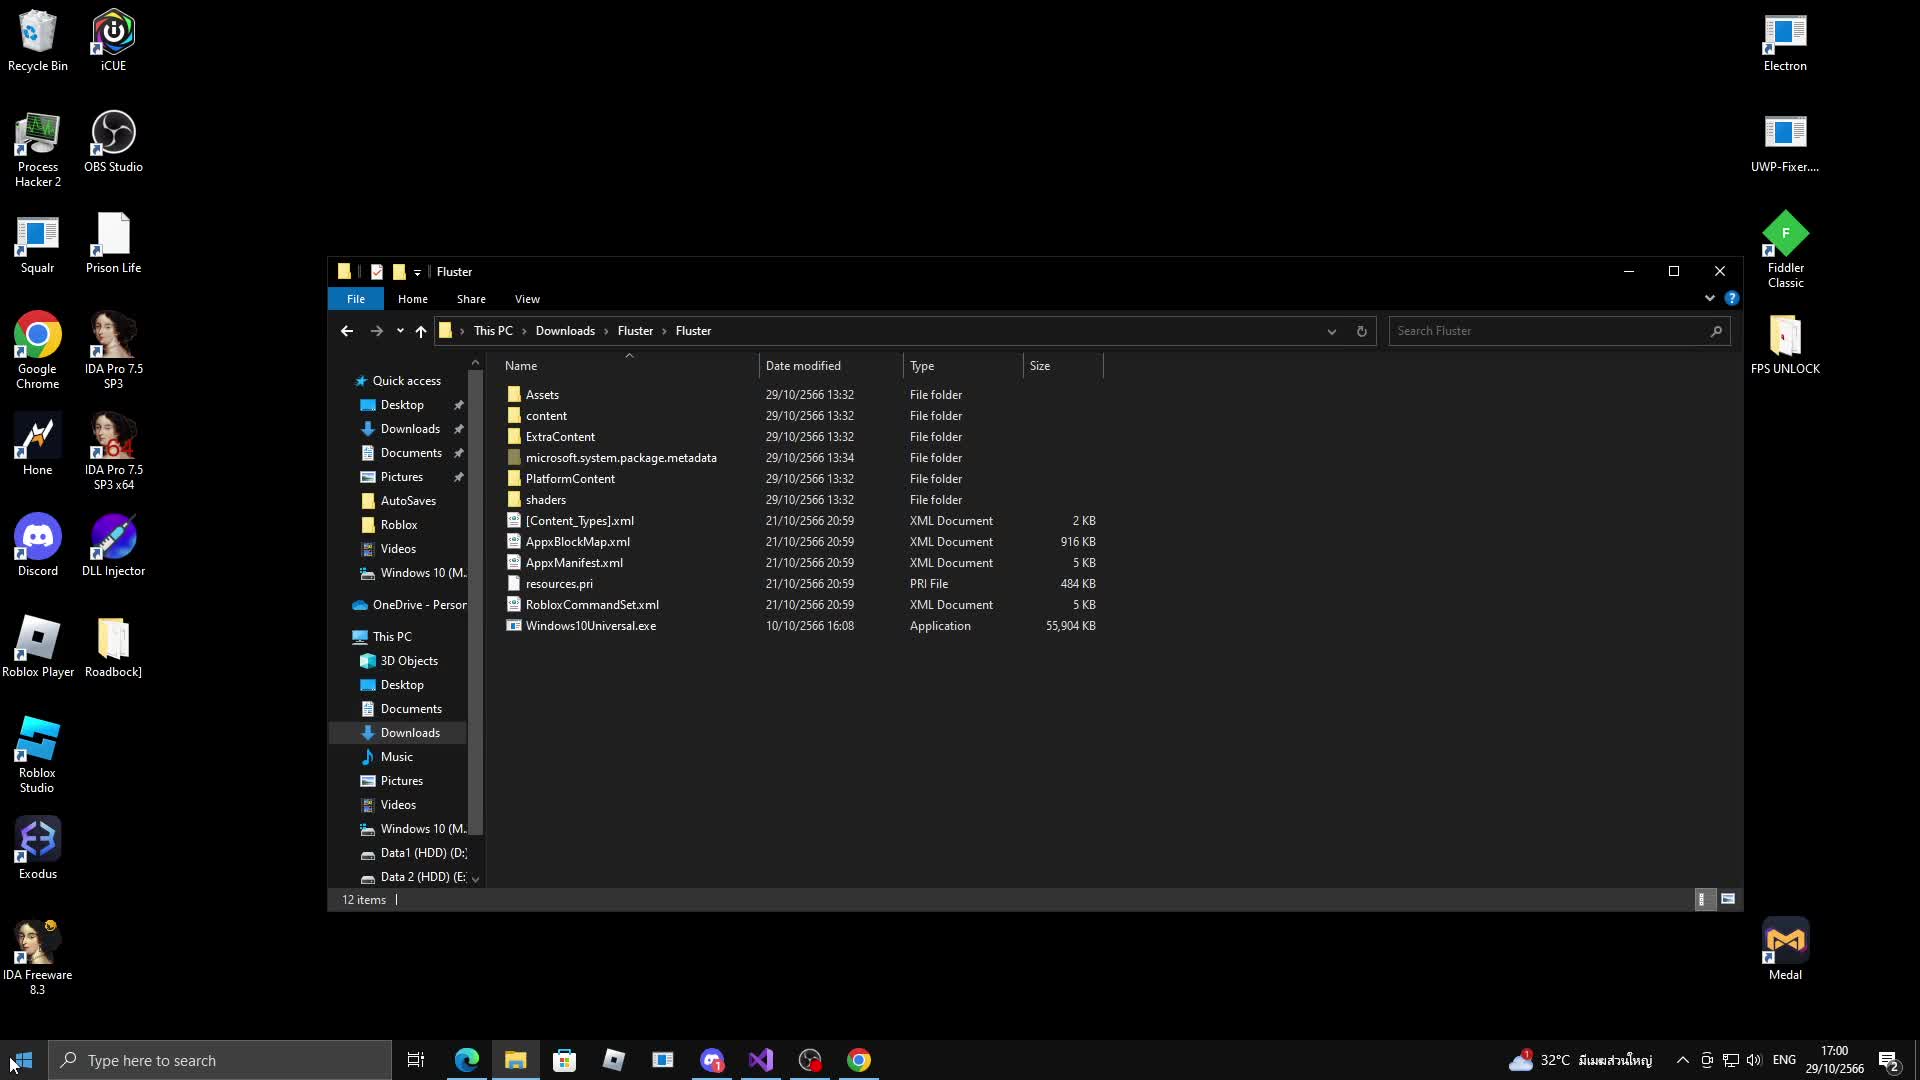This screenshot has width=1920, height=1080.
Task: Click the Back navigation arrow
Action: [347, 331]
